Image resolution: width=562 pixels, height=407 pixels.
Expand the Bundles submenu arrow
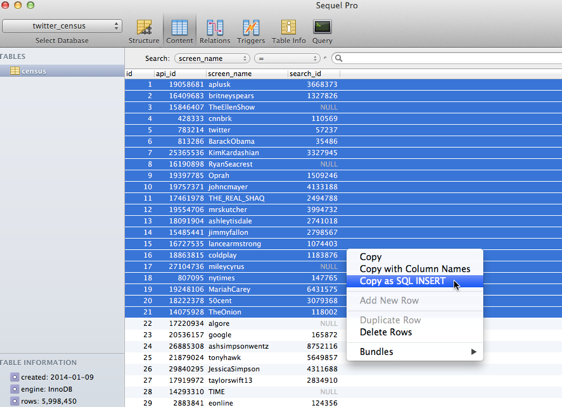pyautogui.click(x=473, y=351)
